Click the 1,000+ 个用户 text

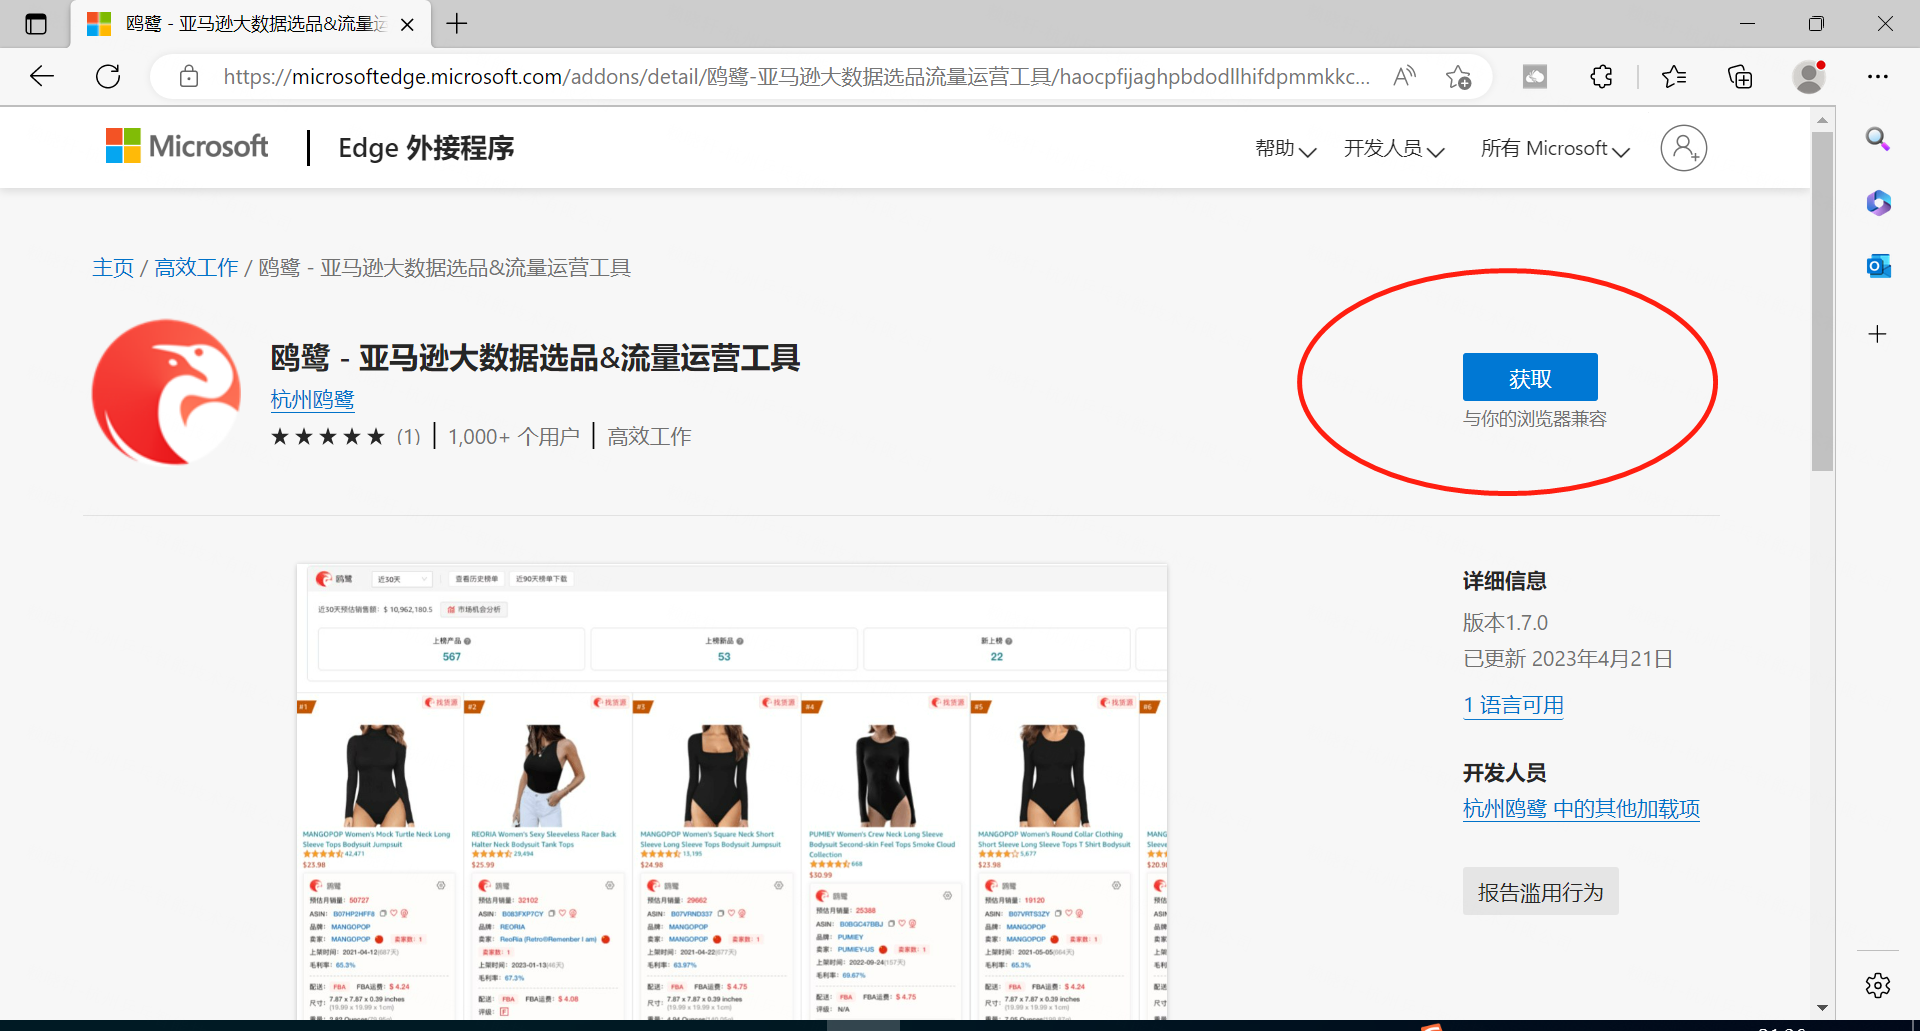click(514, 437)
